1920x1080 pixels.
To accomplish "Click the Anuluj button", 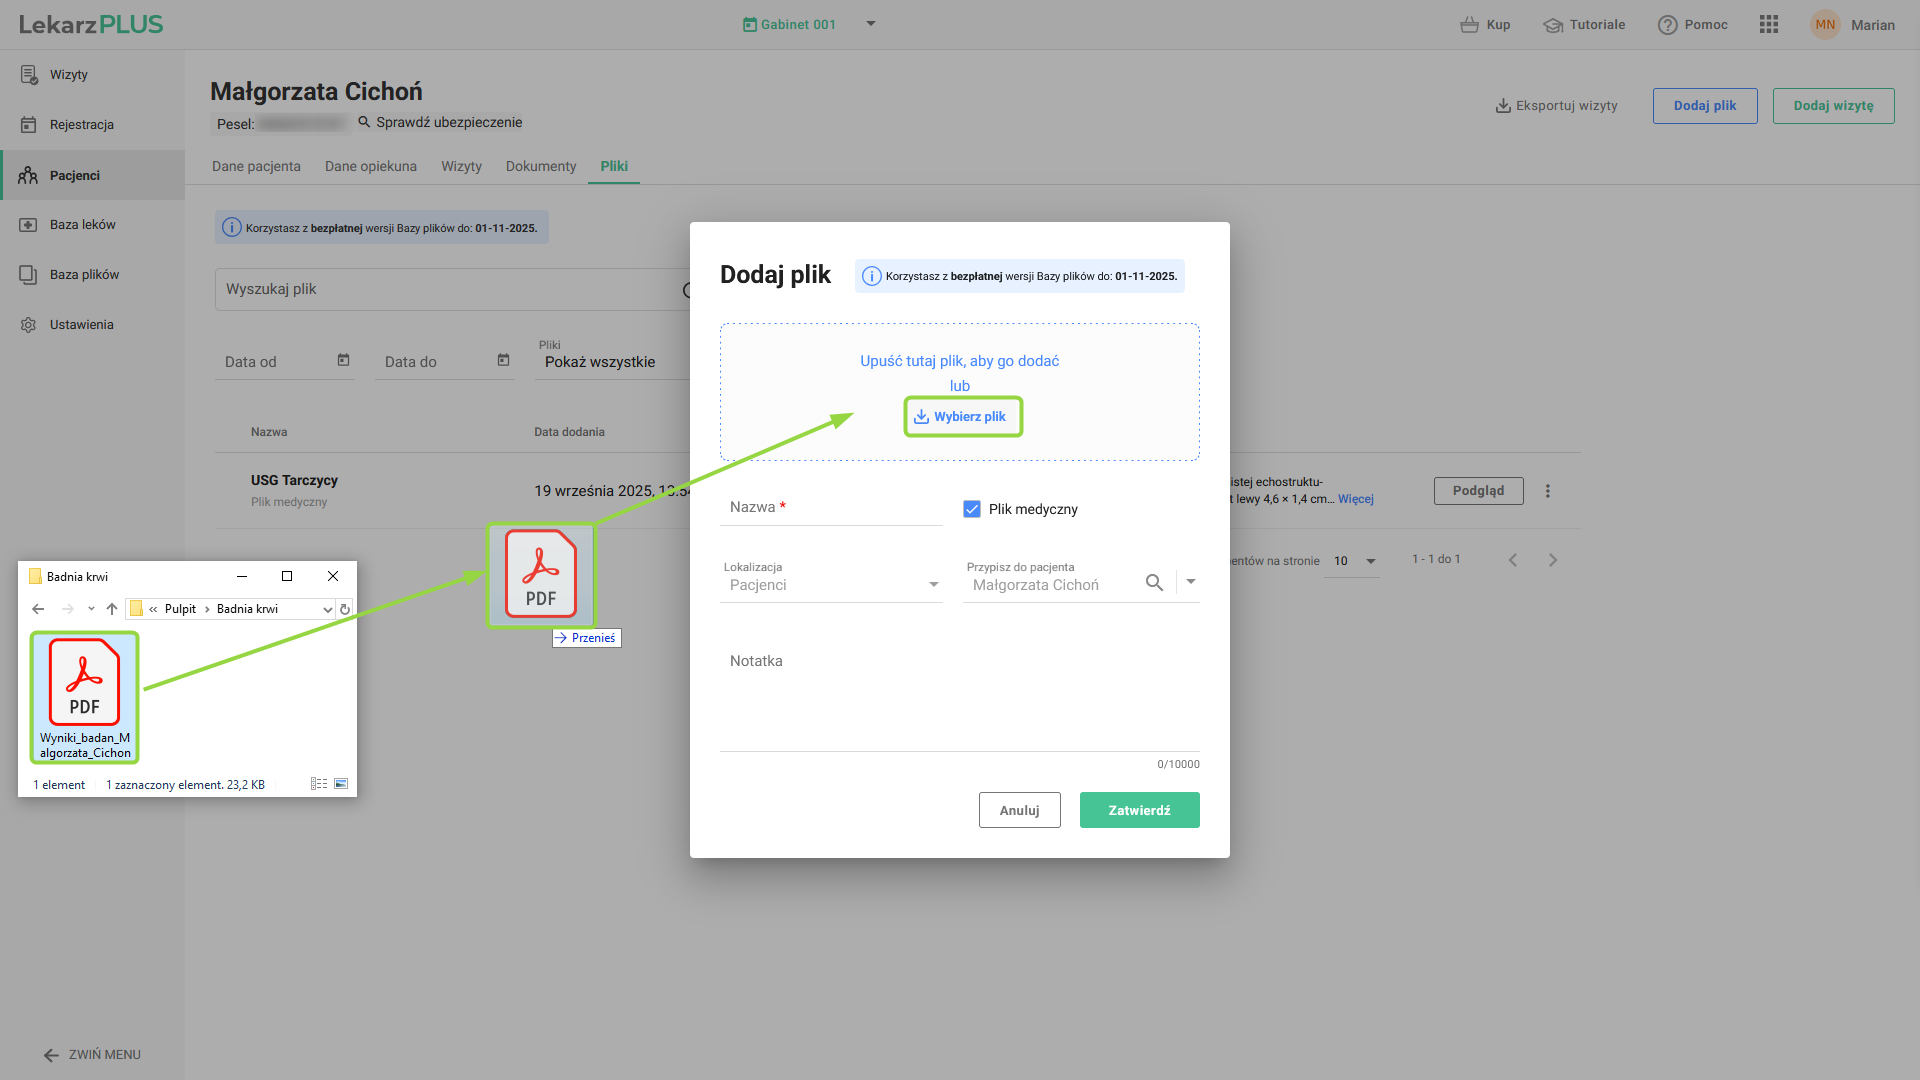I will tap(1019, 810).
